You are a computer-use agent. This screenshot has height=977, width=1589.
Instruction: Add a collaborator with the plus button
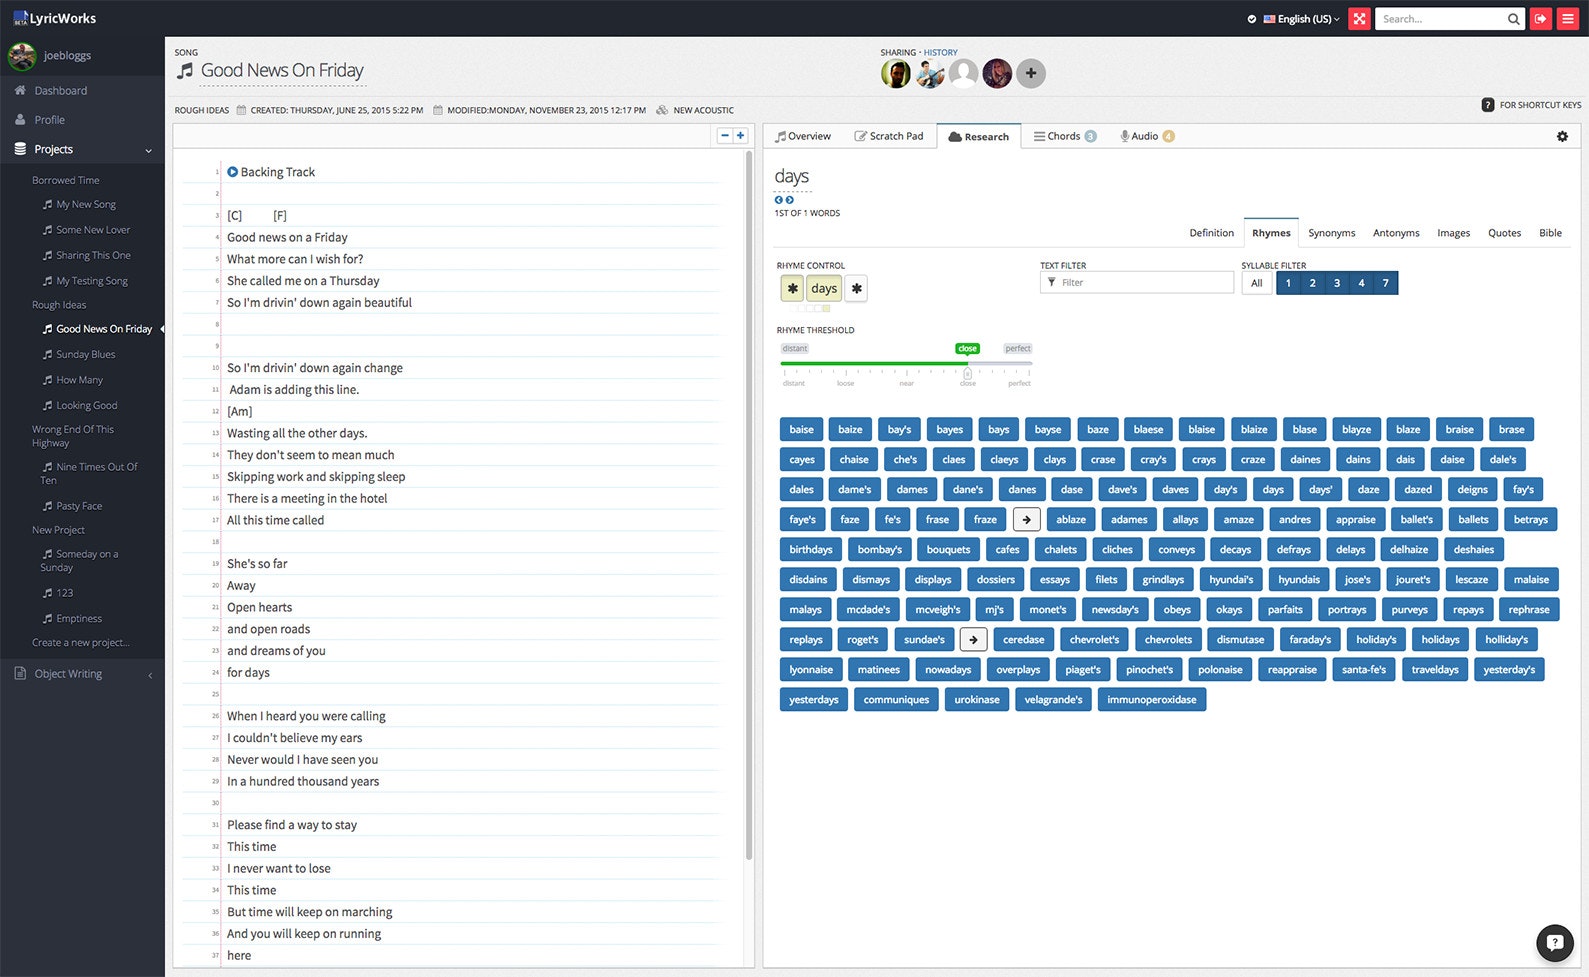[x=1031, y=73]
